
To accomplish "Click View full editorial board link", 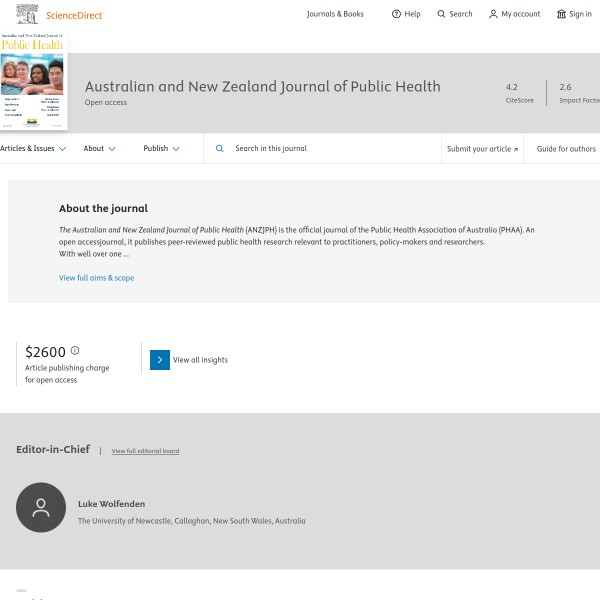I will coord(145,451).
